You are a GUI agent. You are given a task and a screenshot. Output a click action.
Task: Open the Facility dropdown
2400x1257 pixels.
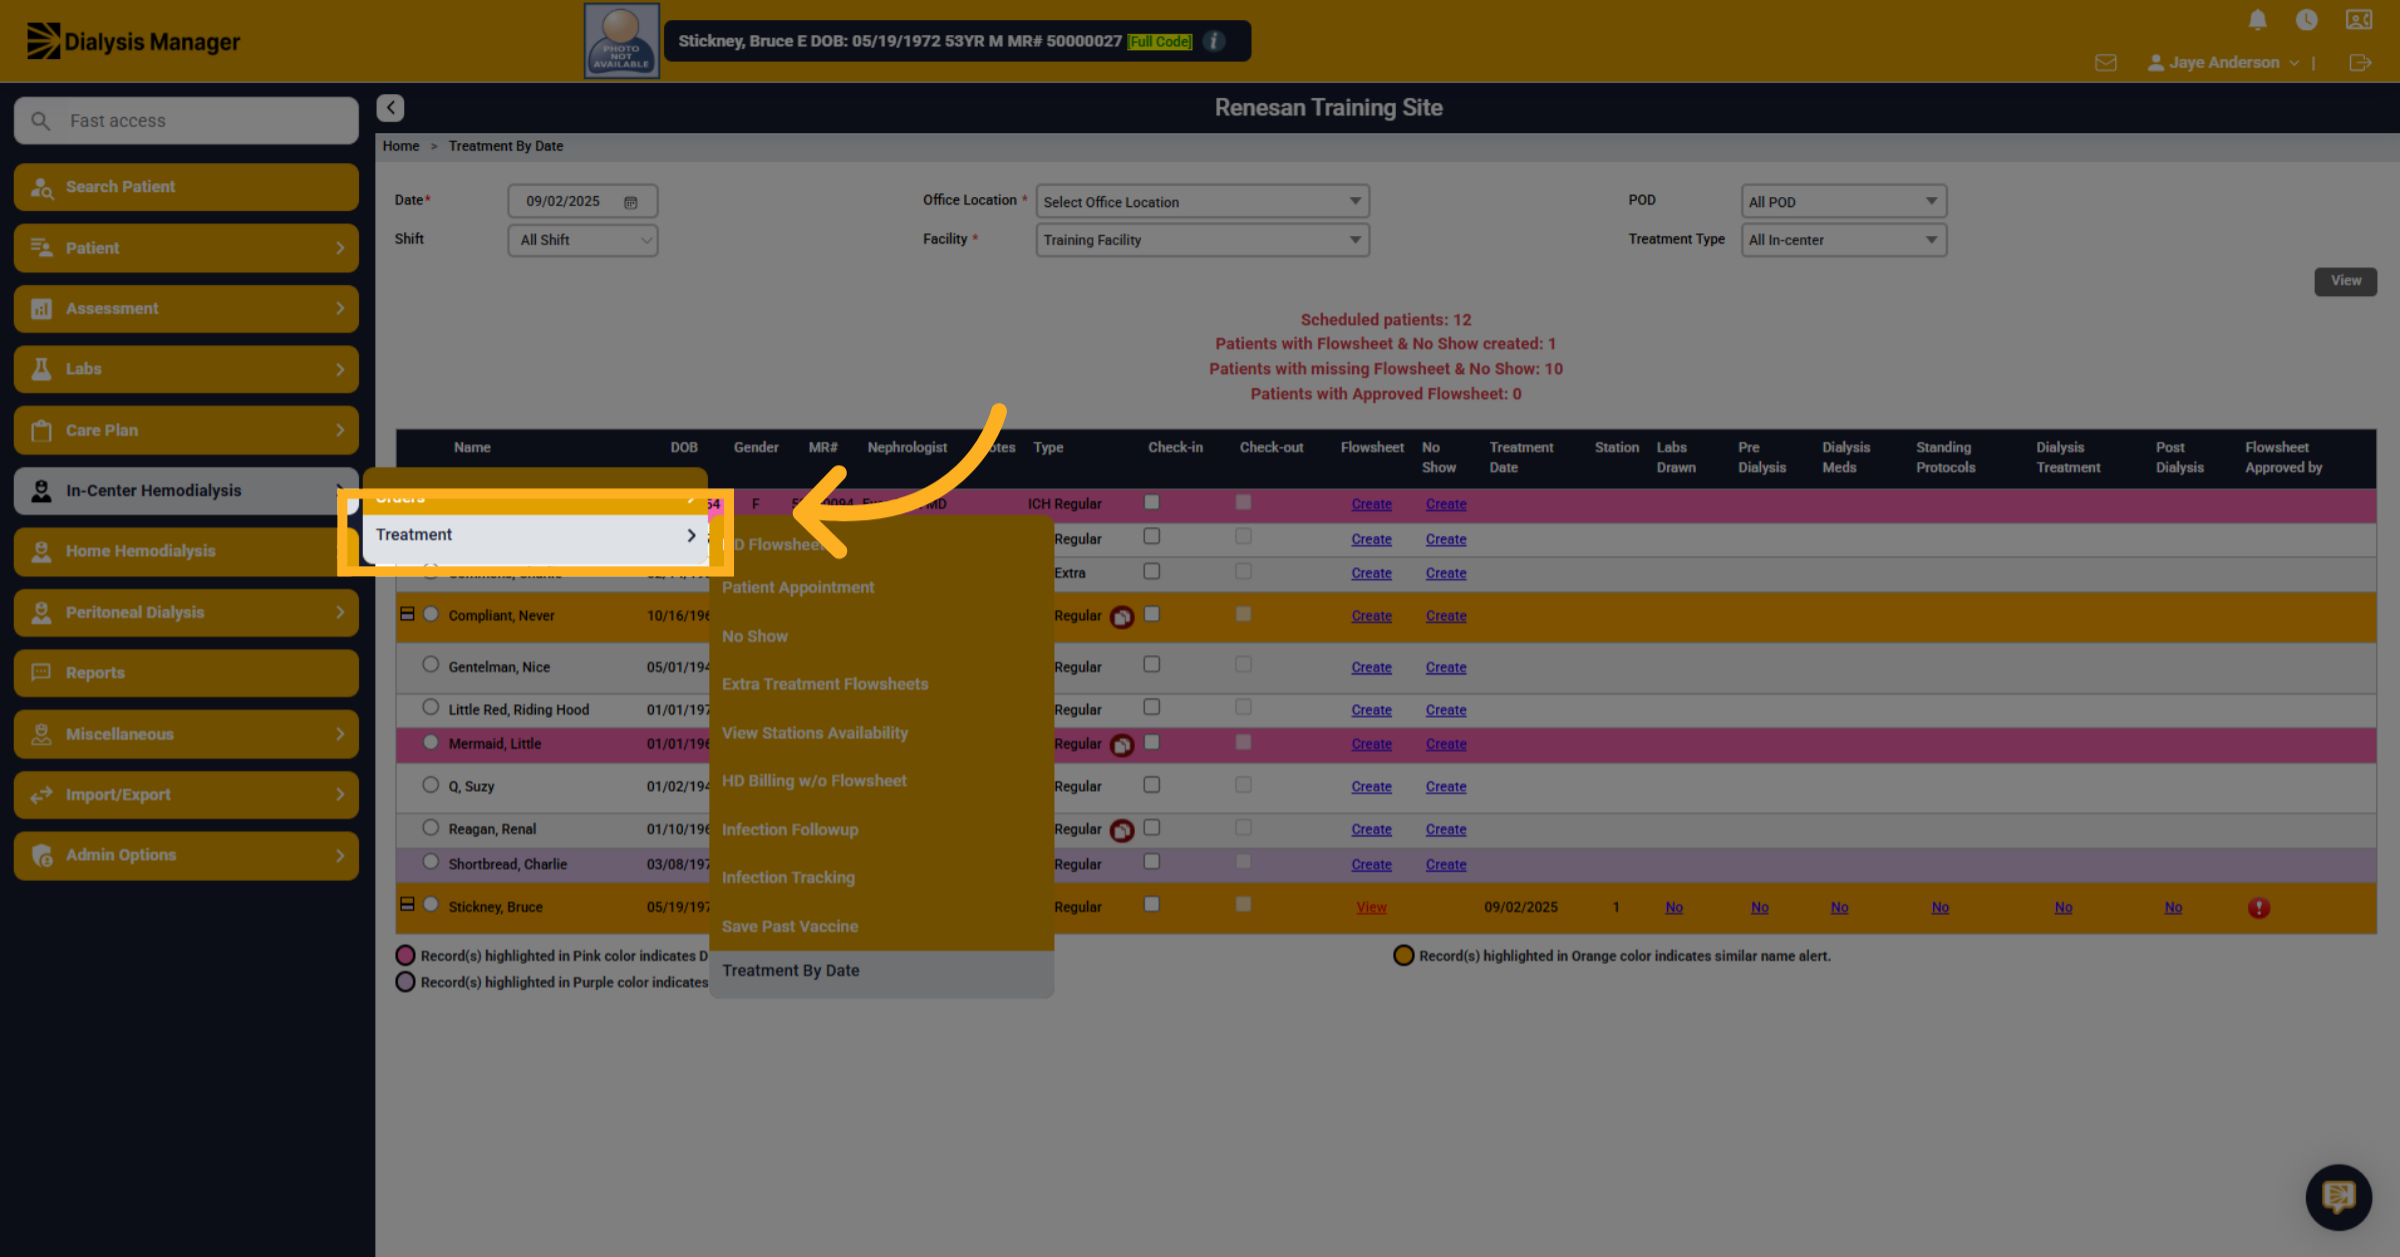click(1202, 240)
